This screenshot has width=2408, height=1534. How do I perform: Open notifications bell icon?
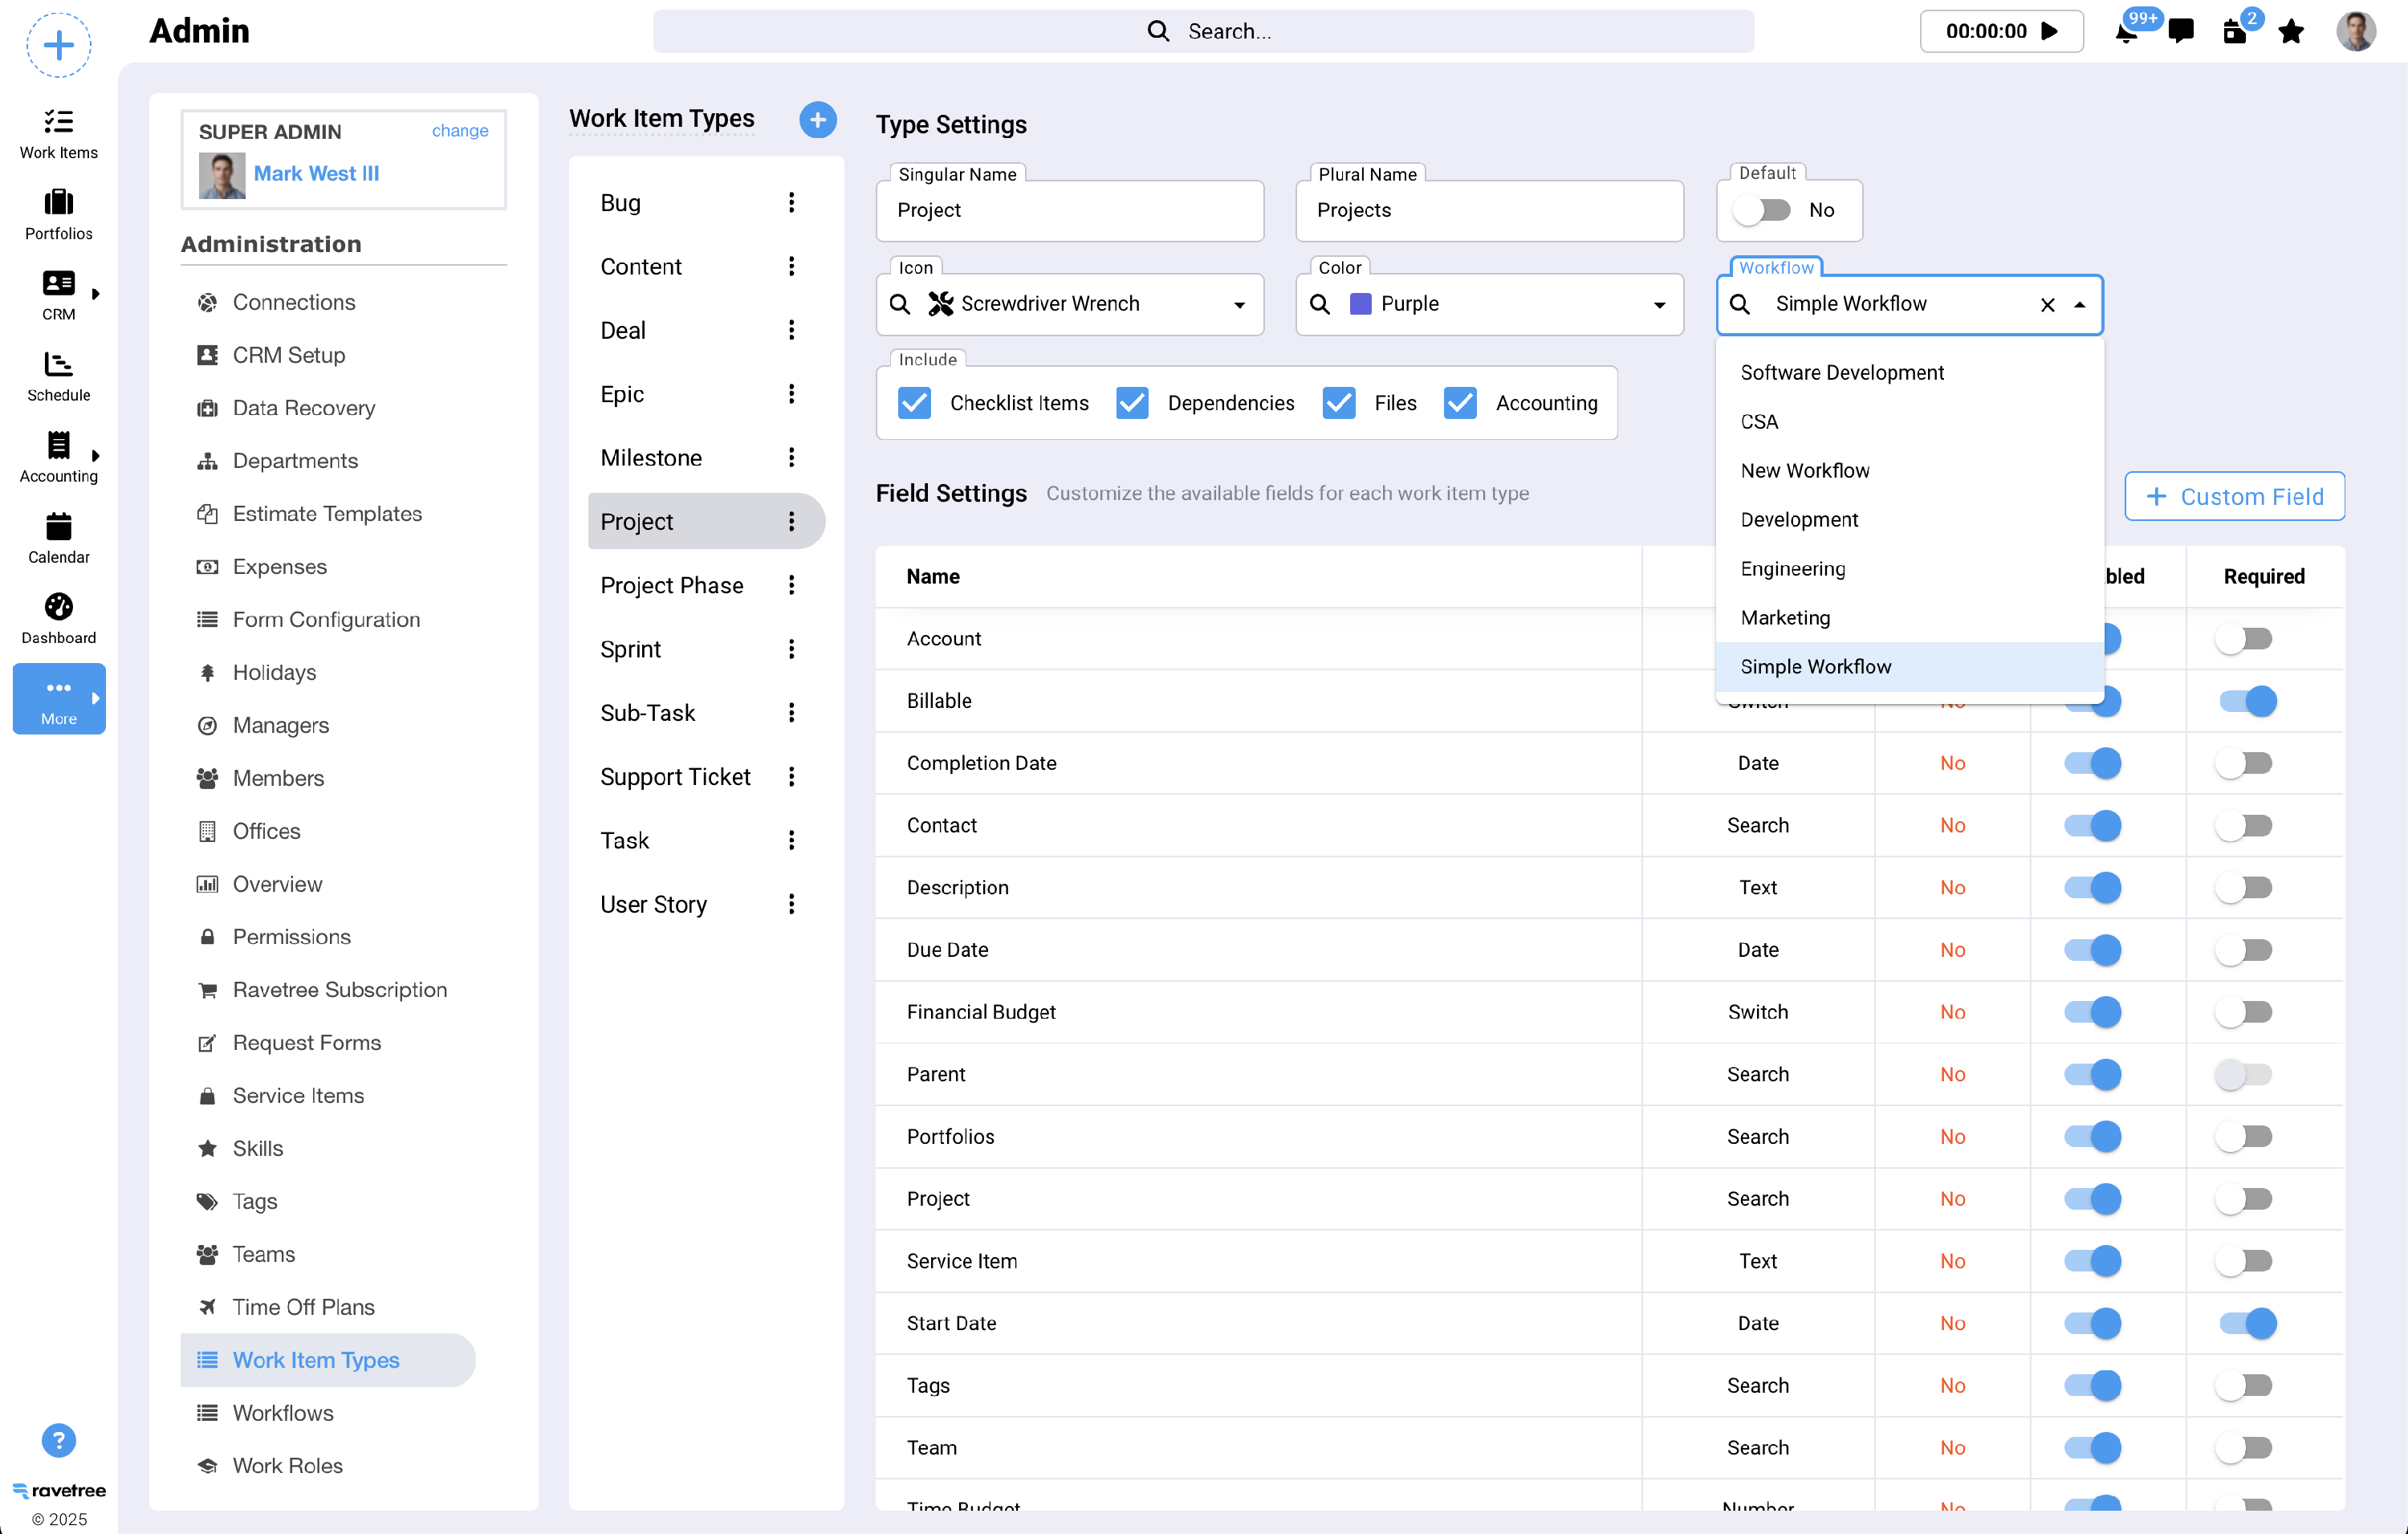click(x=2126, y=32)
